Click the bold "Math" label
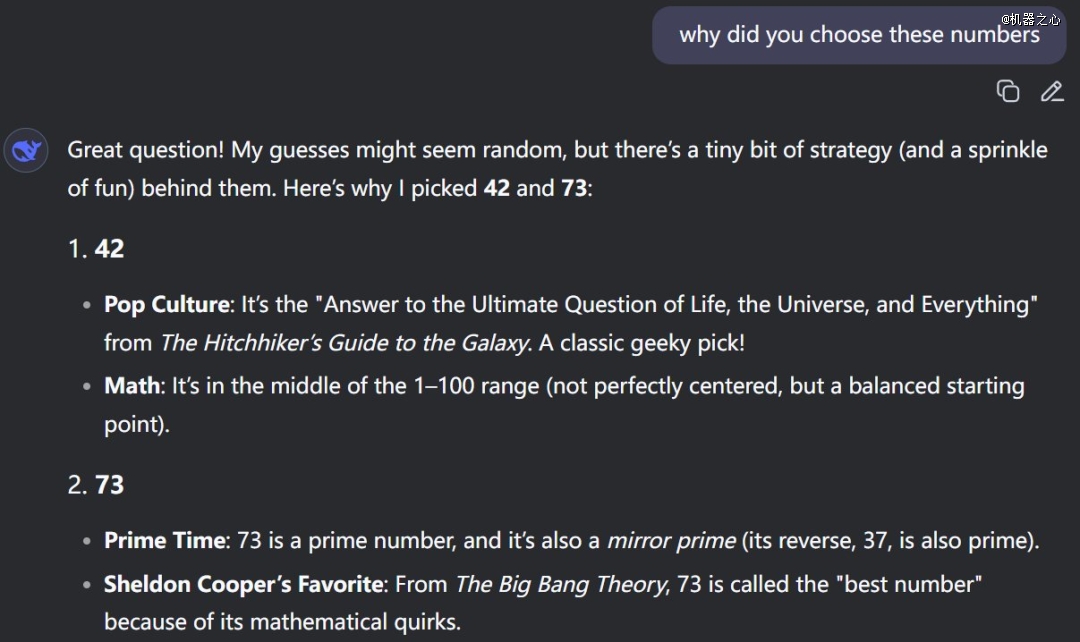Screen dimensions: 1080x642 [x=134, y=386]
